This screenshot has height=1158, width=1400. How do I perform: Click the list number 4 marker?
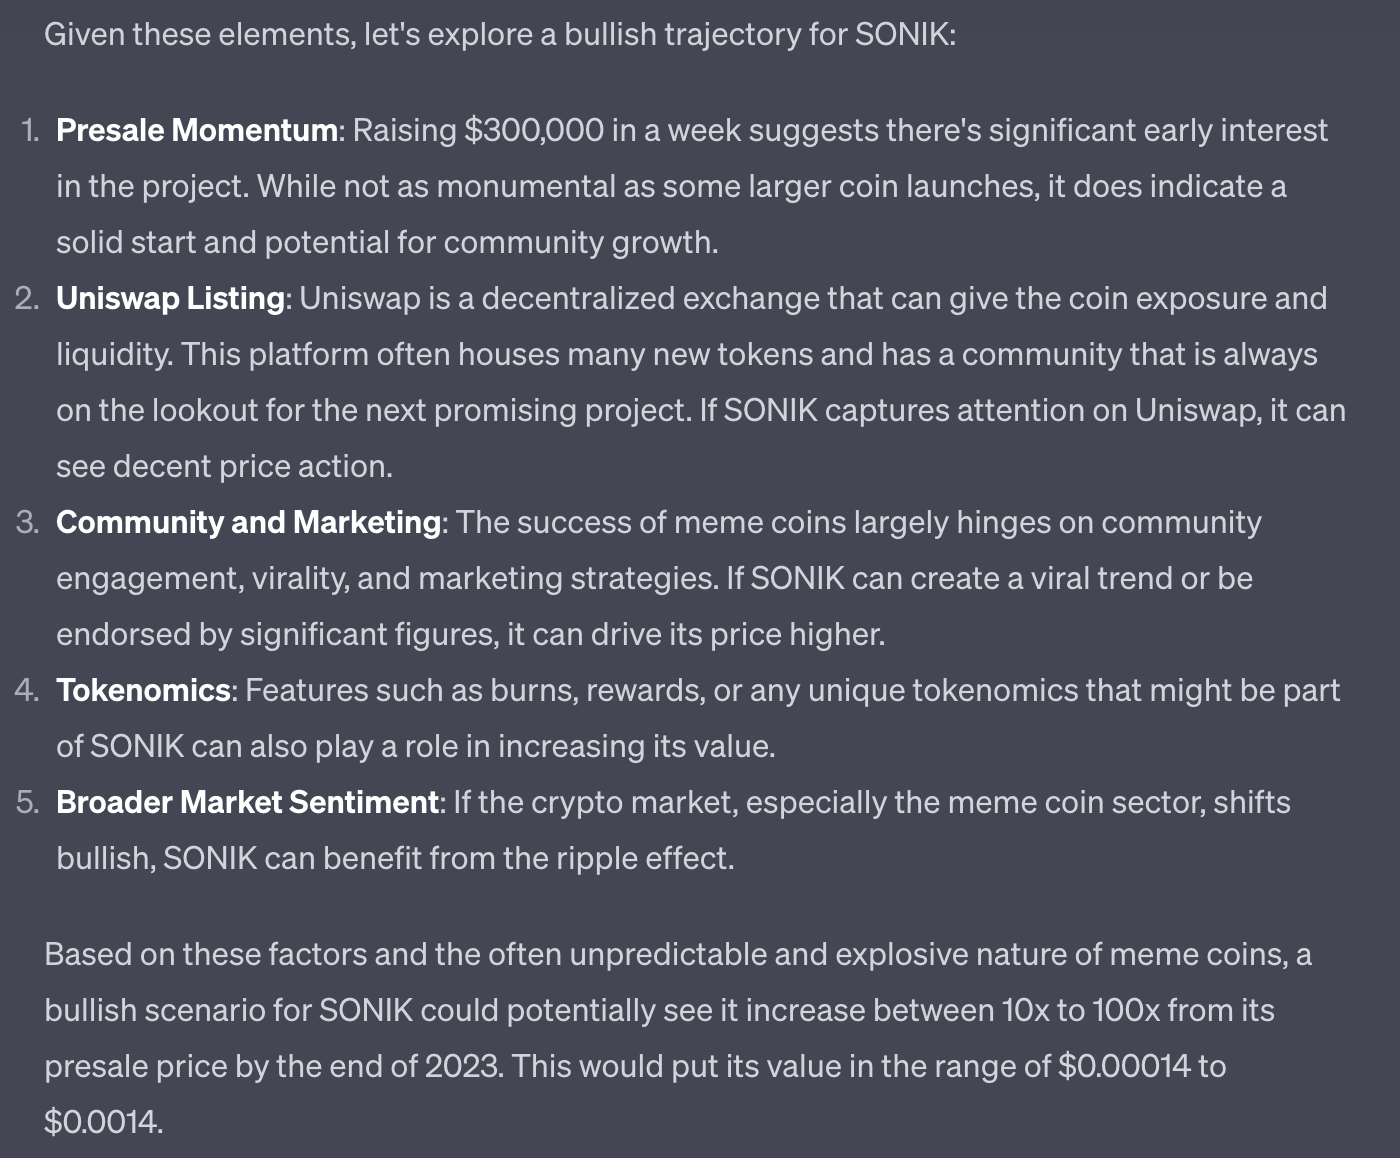pyautogui.click(x=28, y=691)
